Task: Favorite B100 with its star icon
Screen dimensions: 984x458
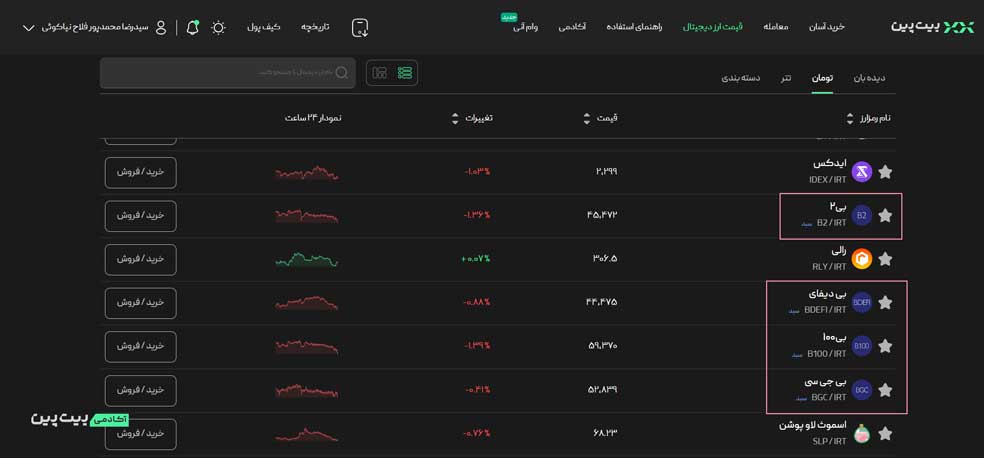Action: 885,346
